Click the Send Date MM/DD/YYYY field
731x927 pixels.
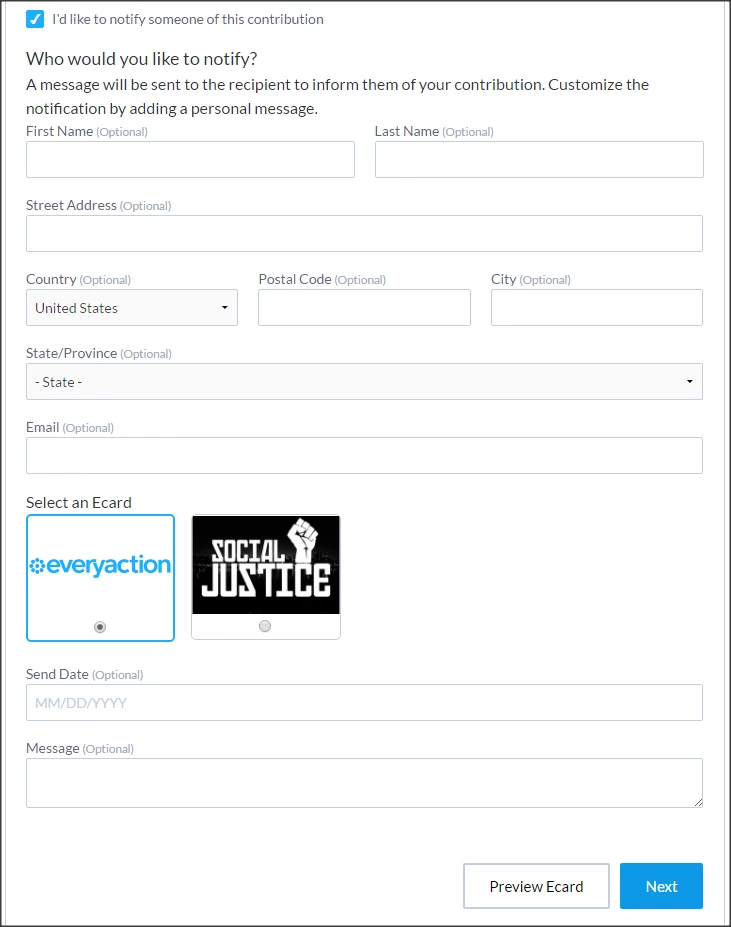coord(364,703)
